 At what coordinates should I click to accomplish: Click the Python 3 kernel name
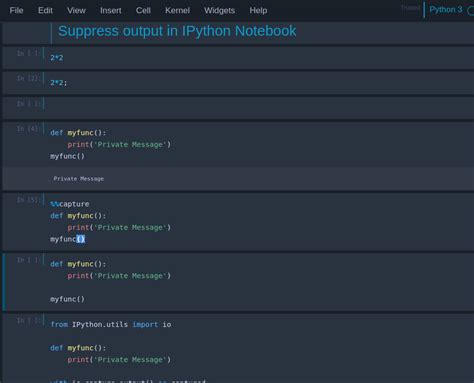(x=446, y=10)
